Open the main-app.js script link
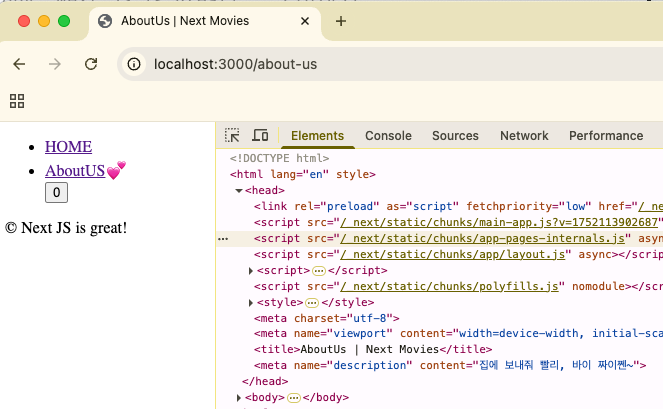This screenshot has width=663, height=409. point(499,222)
